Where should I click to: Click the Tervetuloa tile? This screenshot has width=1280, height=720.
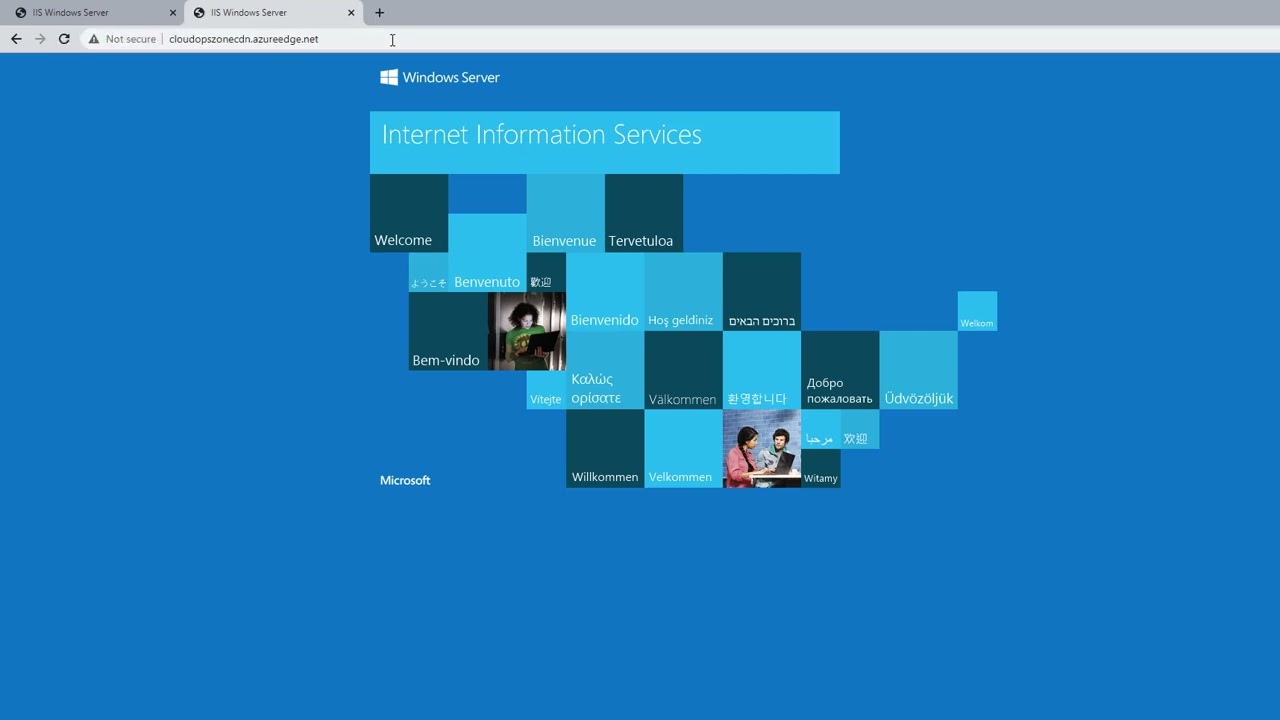tap(644, 213)
